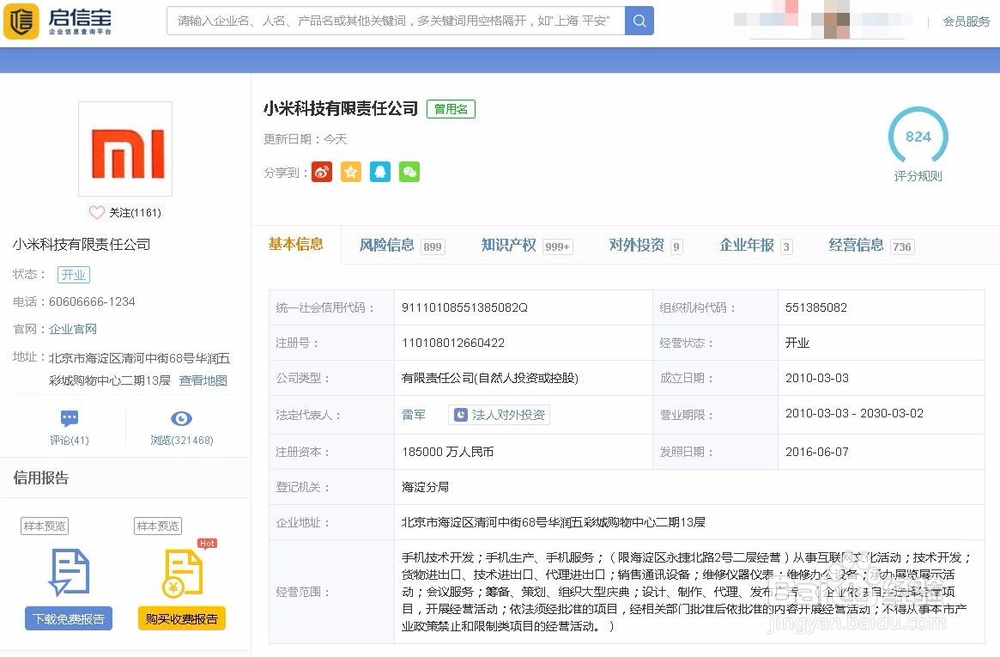The image size is (1000, 657).
Task: Click the paid report document icon
Action: [x=183, y=573]
